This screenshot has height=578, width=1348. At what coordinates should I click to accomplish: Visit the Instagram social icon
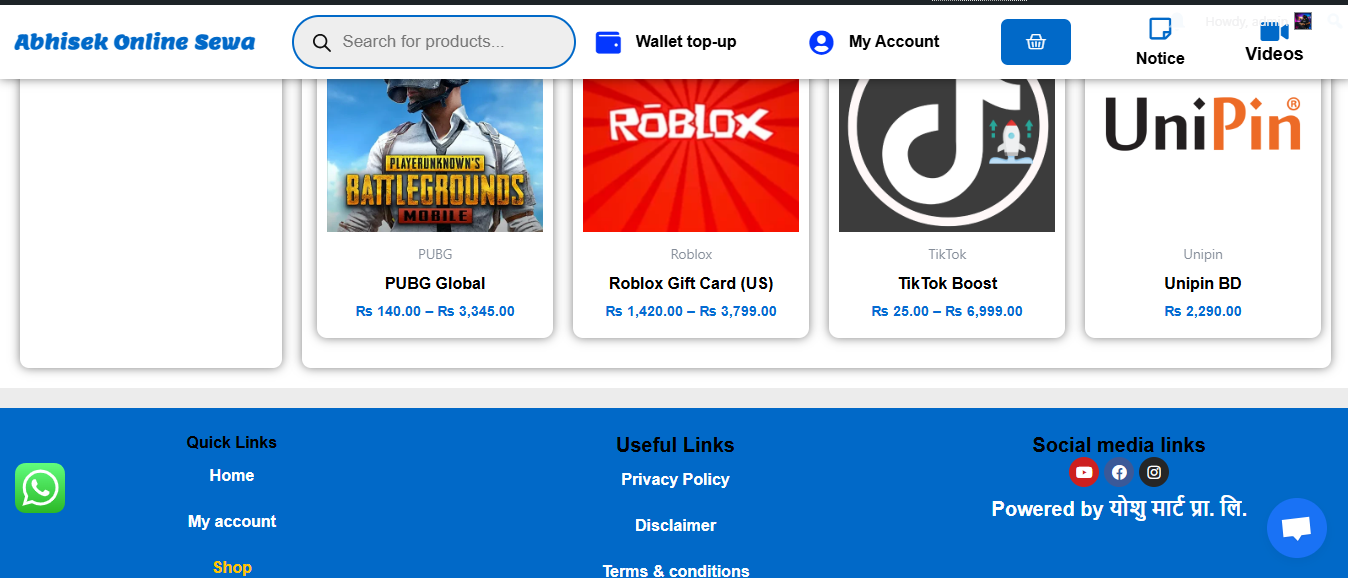(x=1154, y=472)
